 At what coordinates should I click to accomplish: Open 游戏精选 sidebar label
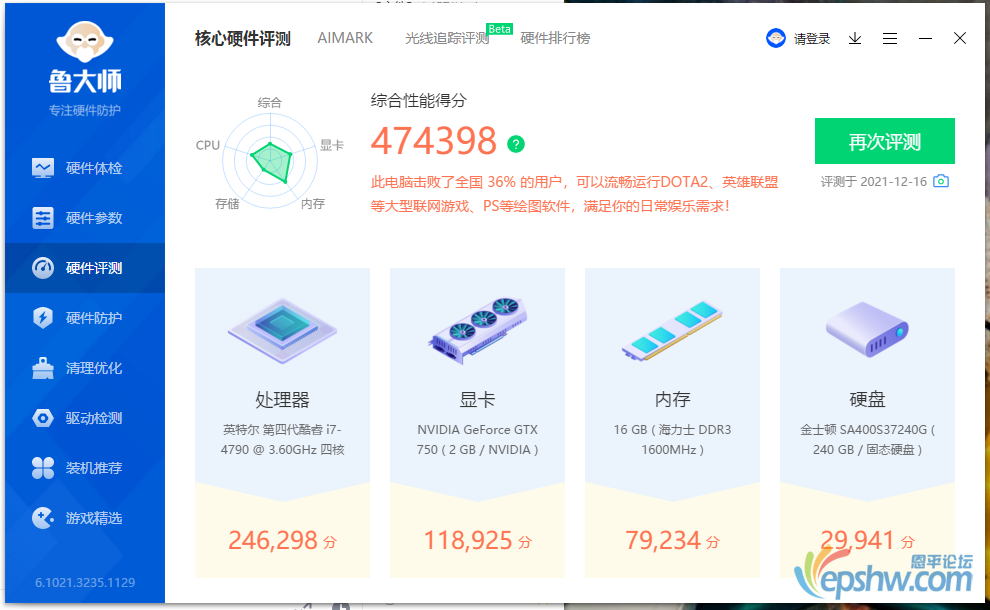(x=94, y=518)
